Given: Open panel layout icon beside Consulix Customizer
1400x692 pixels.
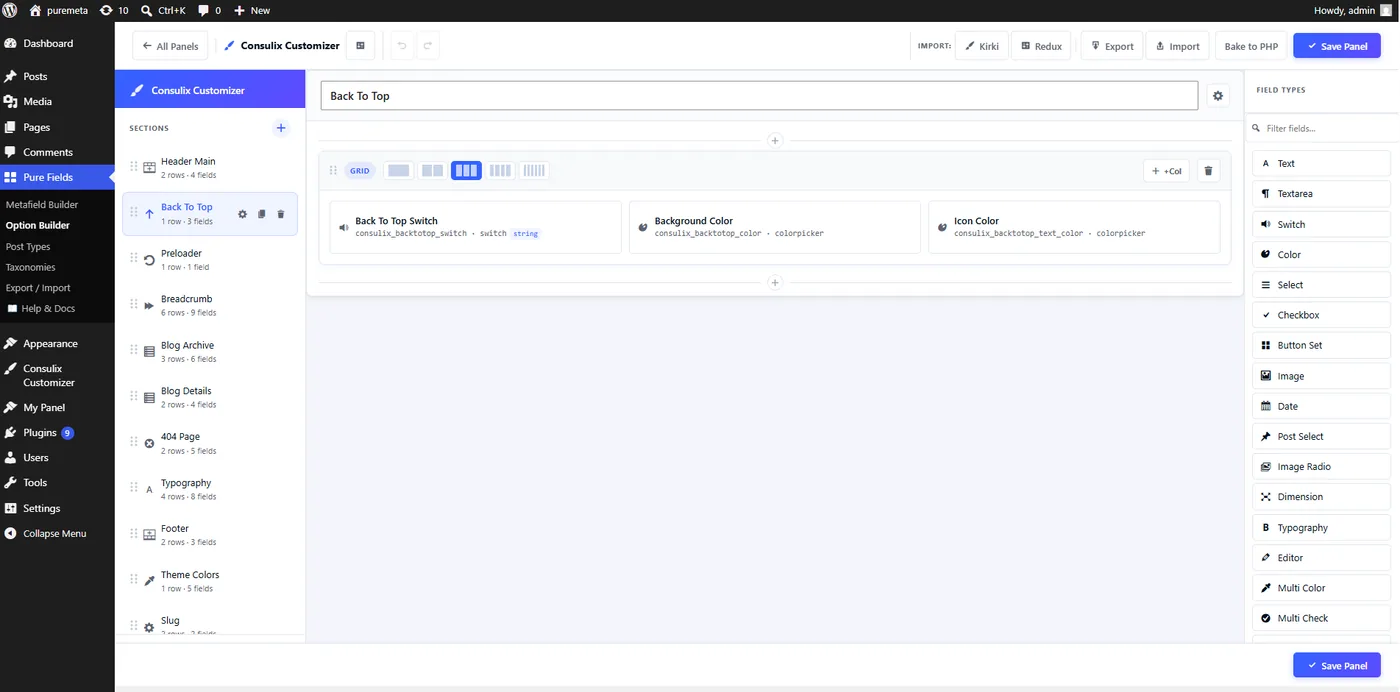Looking at the screenshot, I should click(x=360, y=46).
